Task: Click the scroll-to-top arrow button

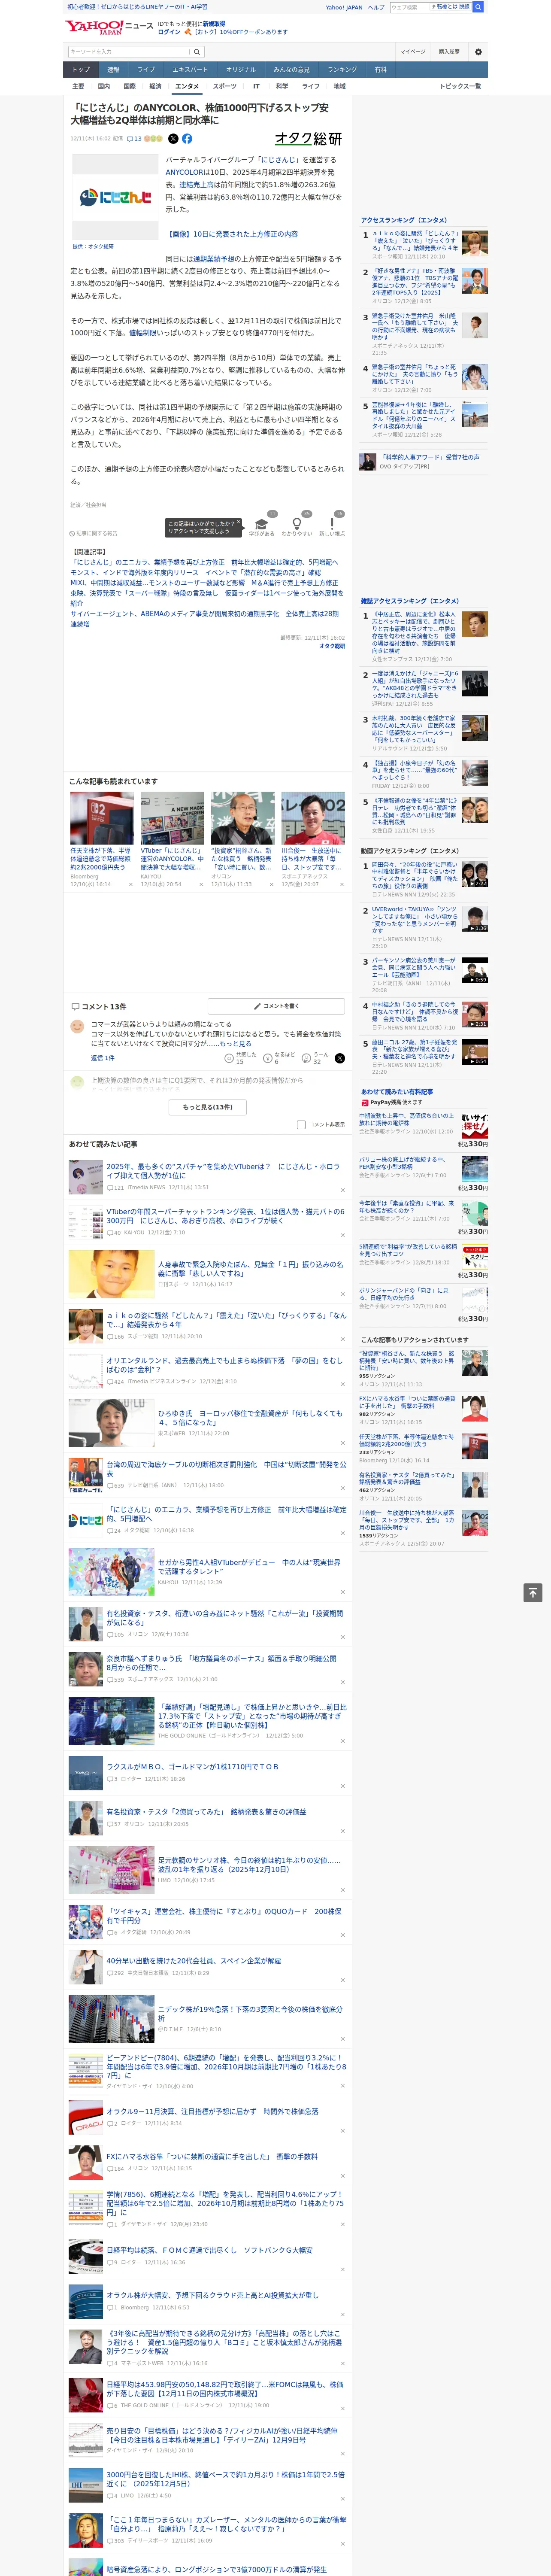Action: (x=533, y=1593)
